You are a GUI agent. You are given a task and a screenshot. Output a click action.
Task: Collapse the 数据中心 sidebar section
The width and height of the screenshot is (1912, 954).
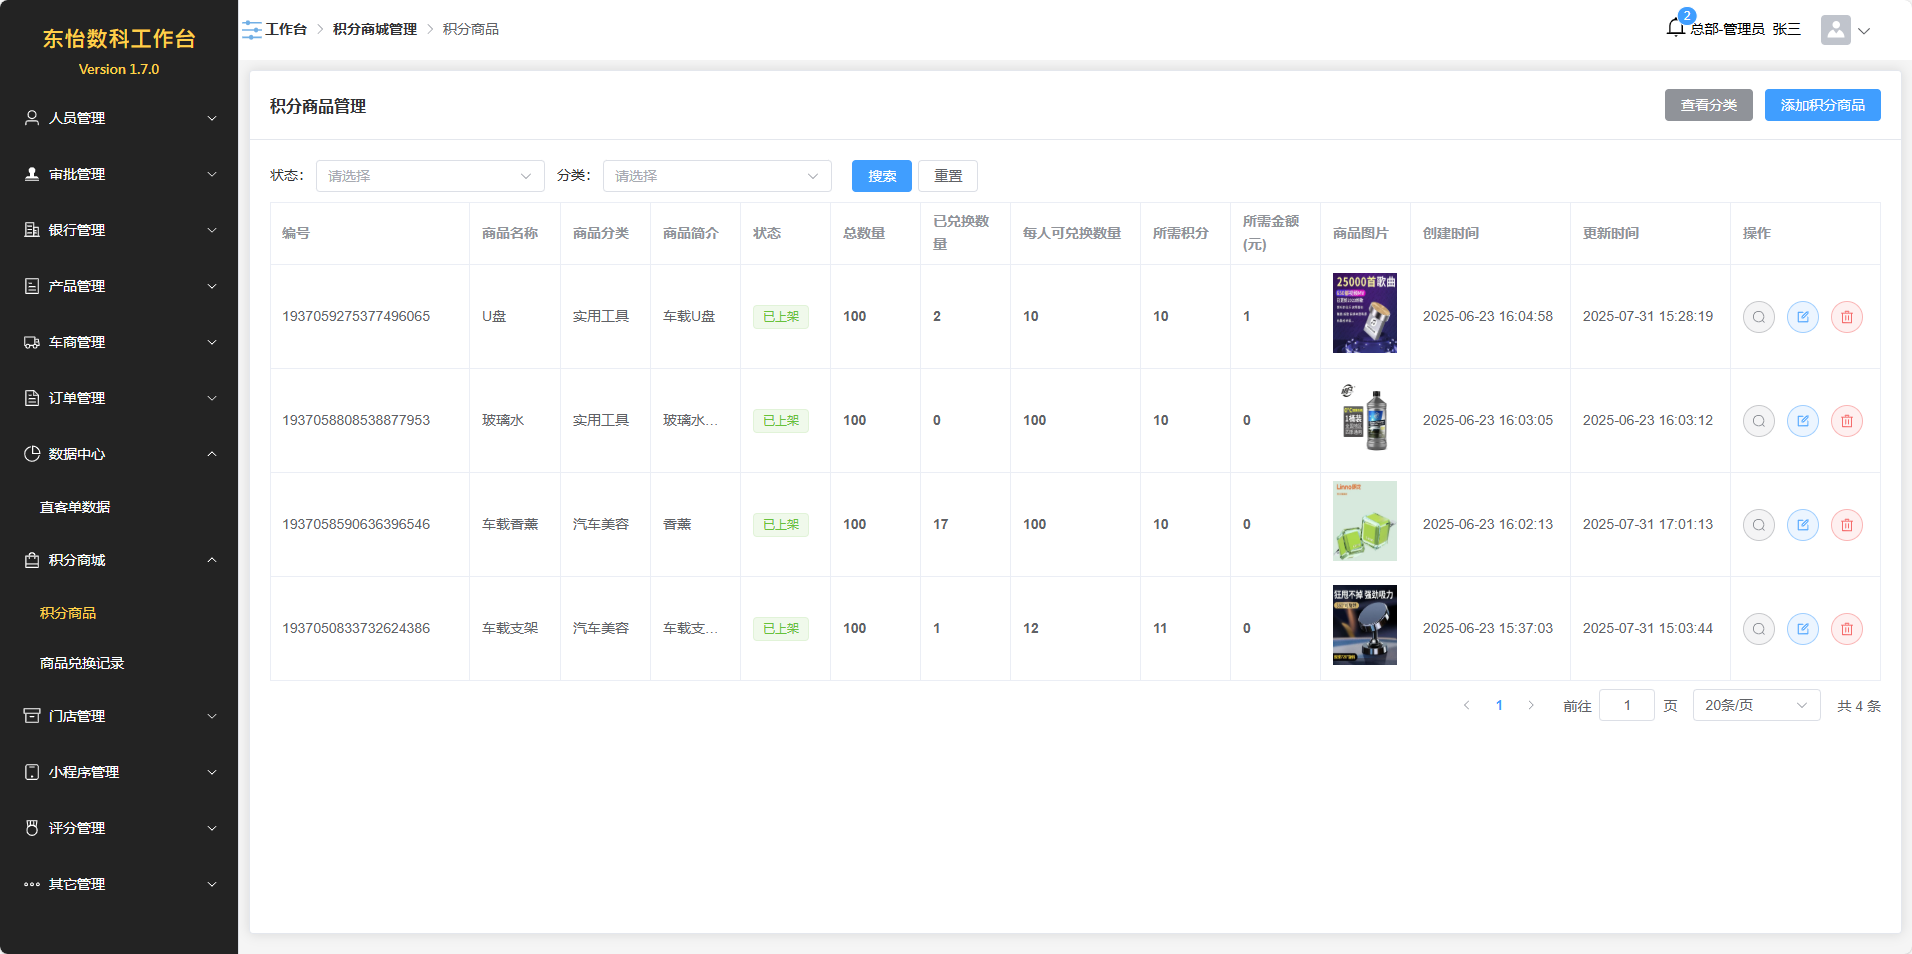click(x=119, y=454)
